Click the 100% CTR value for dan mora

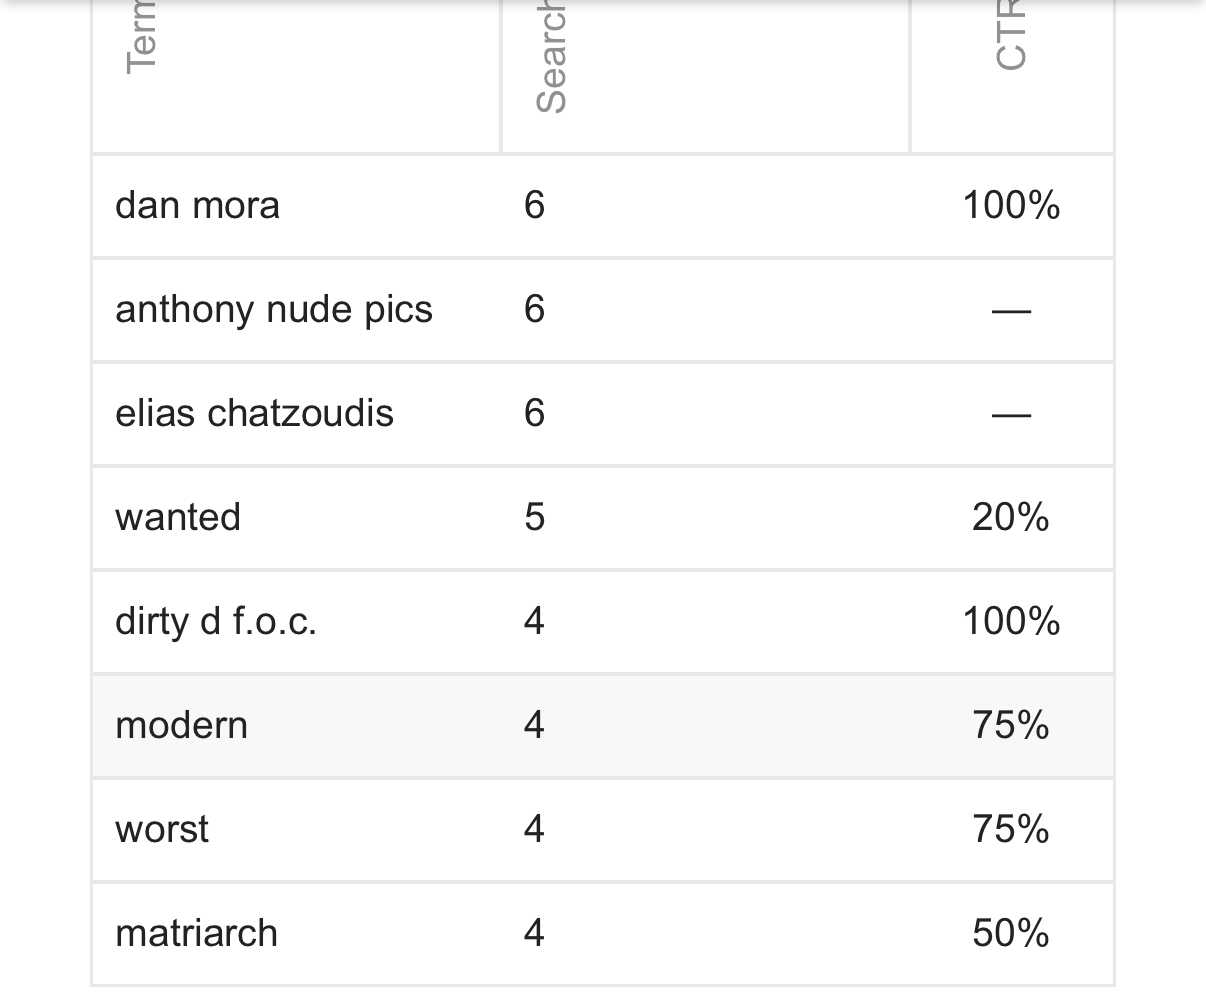pos(1011,206)
